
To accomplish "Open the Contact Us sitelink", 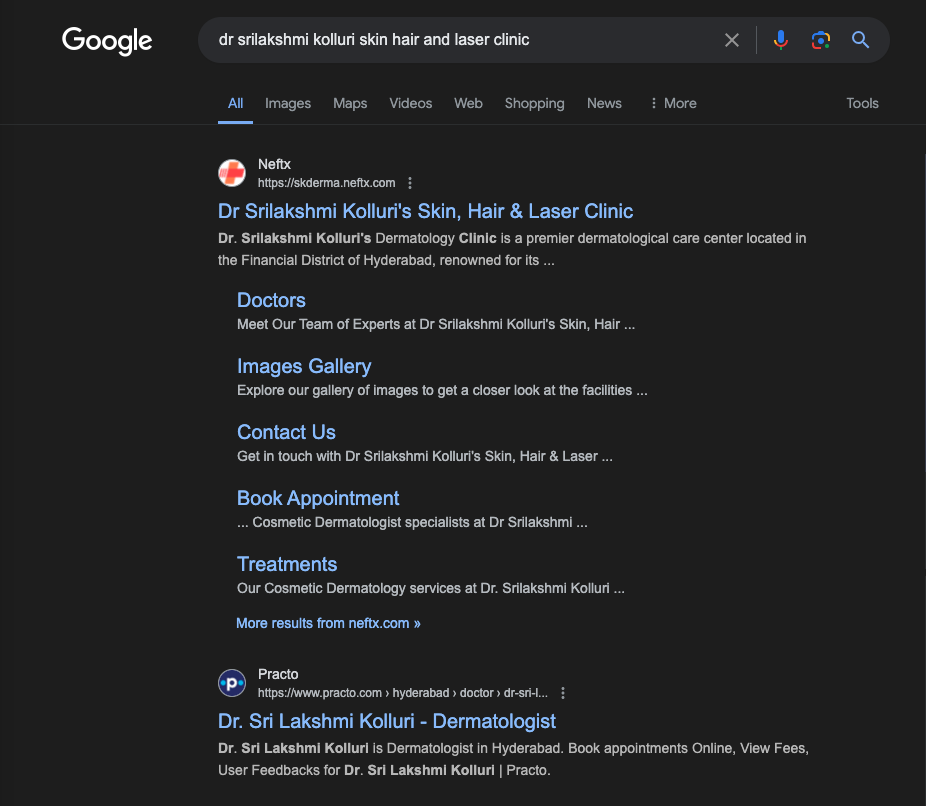I will pos(286,432).
